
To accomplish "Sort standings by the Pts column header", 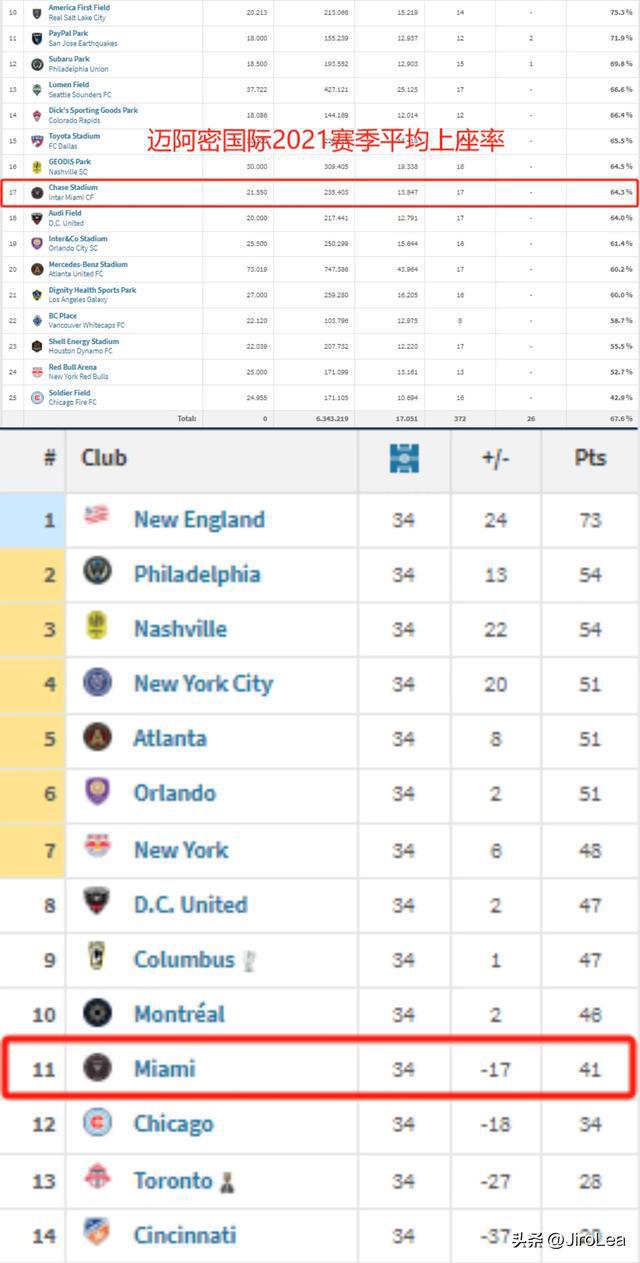I will [x=590, y=458].
